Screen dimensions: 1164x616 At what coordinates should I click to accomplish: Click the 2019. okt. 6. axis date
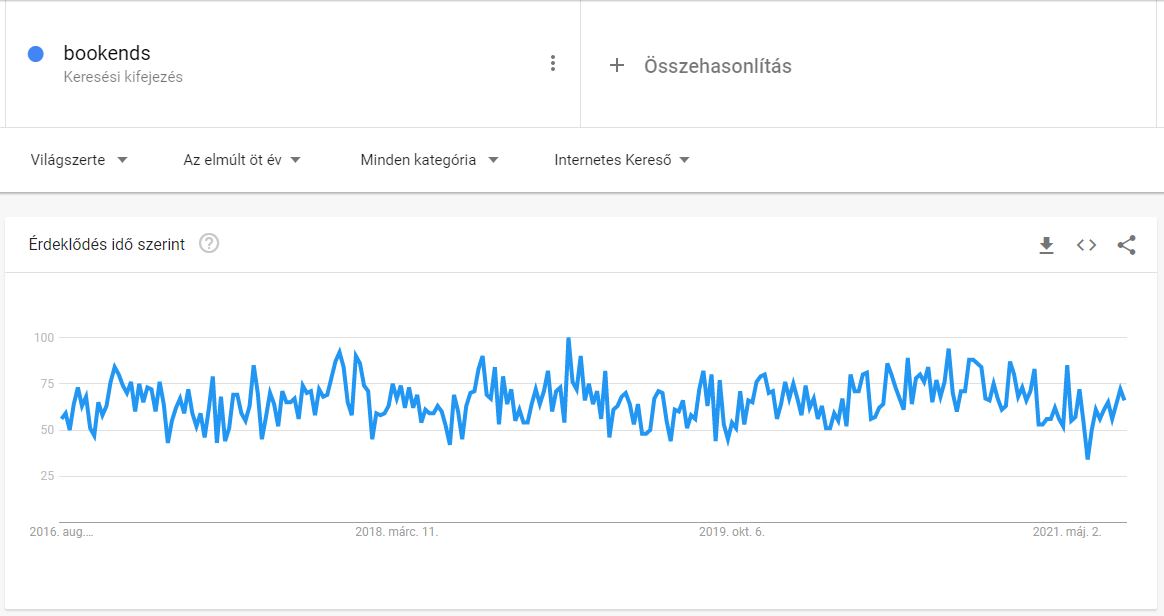point(731,531)
